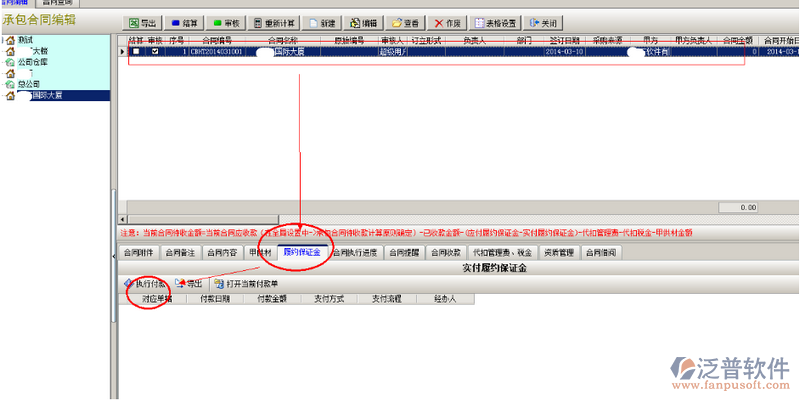Click the 经办人 column header
Screen dimensions: 800x401
click(445, 299)
